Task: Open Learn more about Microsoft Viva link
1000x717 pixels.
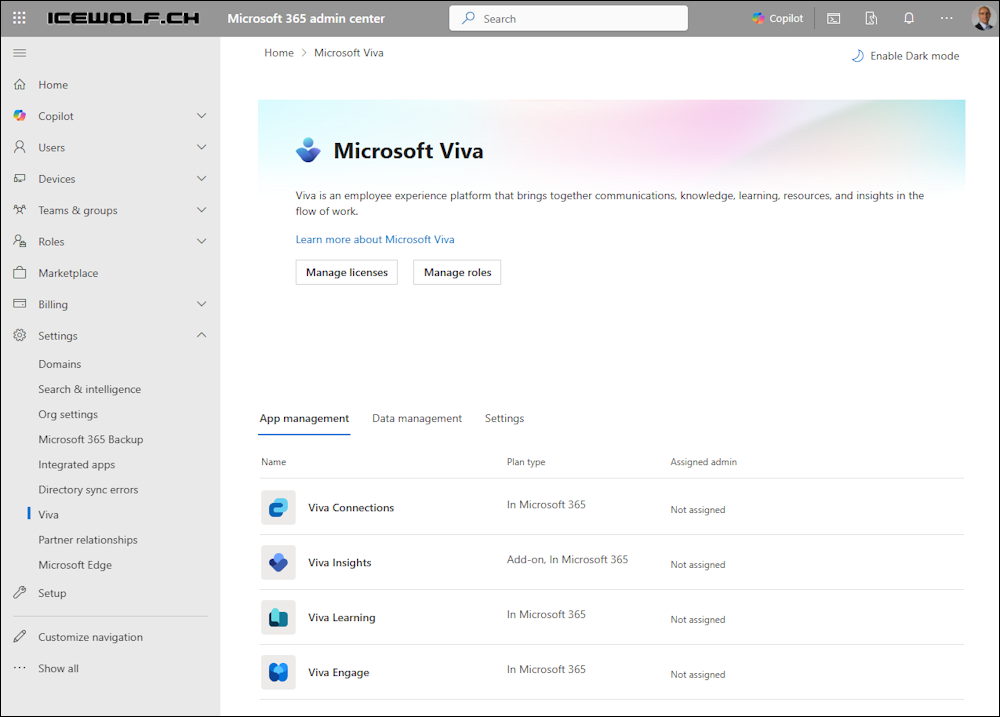Action: click(375, 240)
